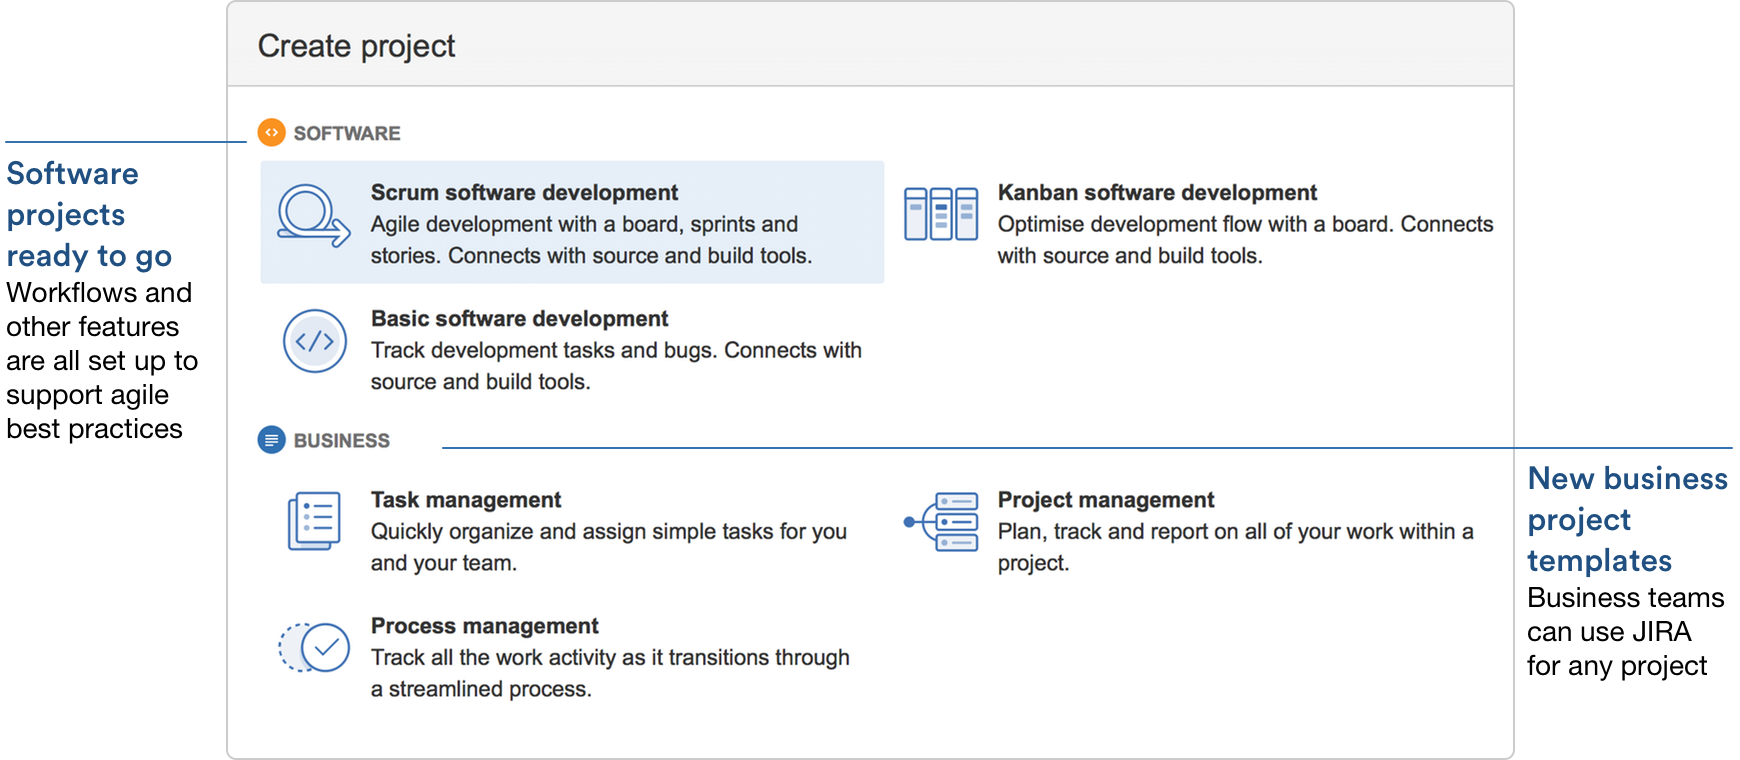
Task: Click the Task management checklist icon
Action: (x=314, y=521)
